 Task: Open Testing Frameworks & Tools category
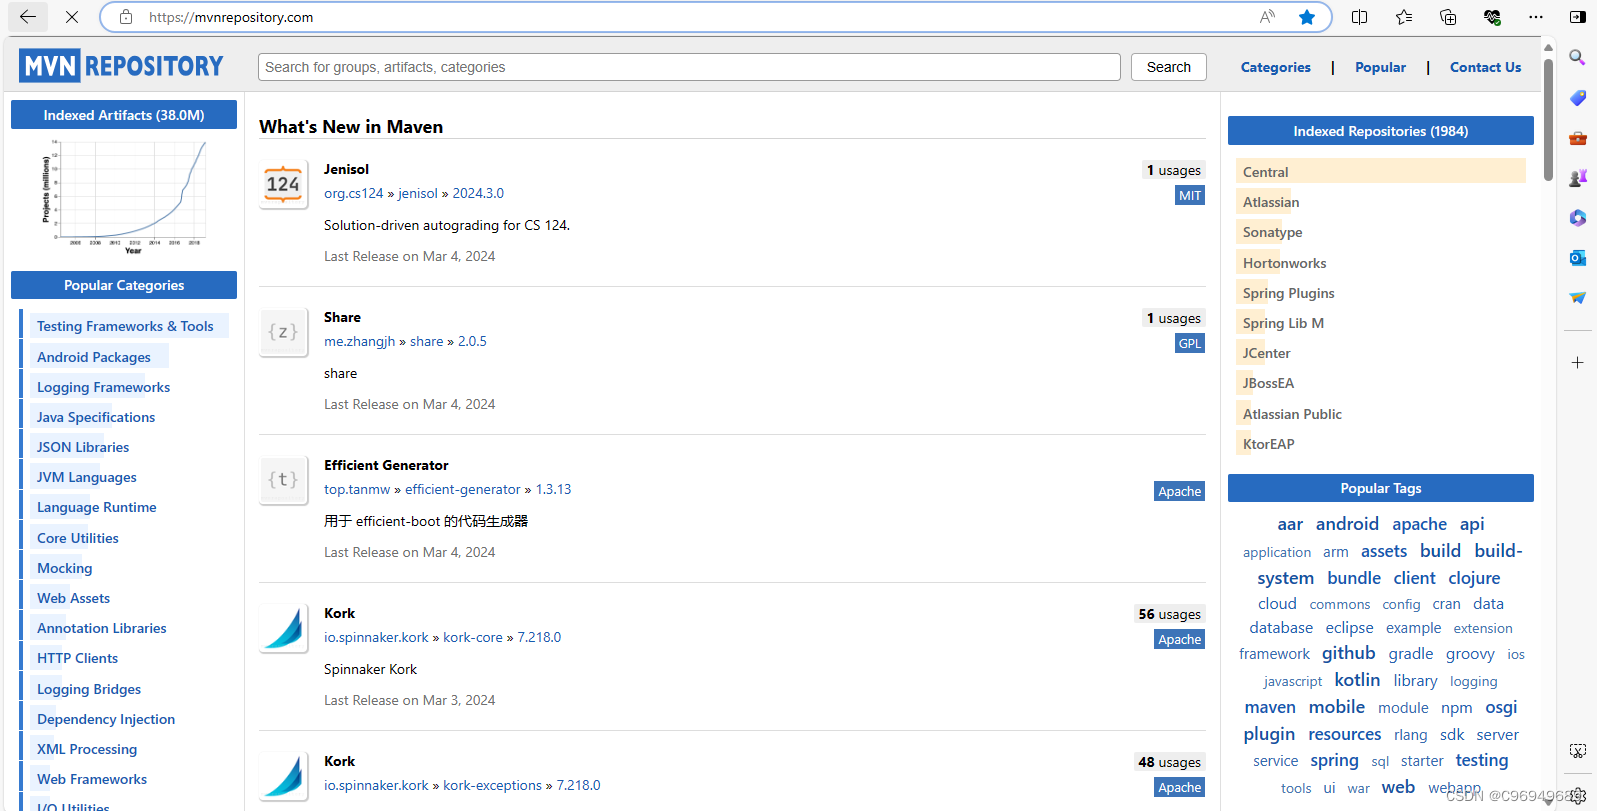point(125,326)
